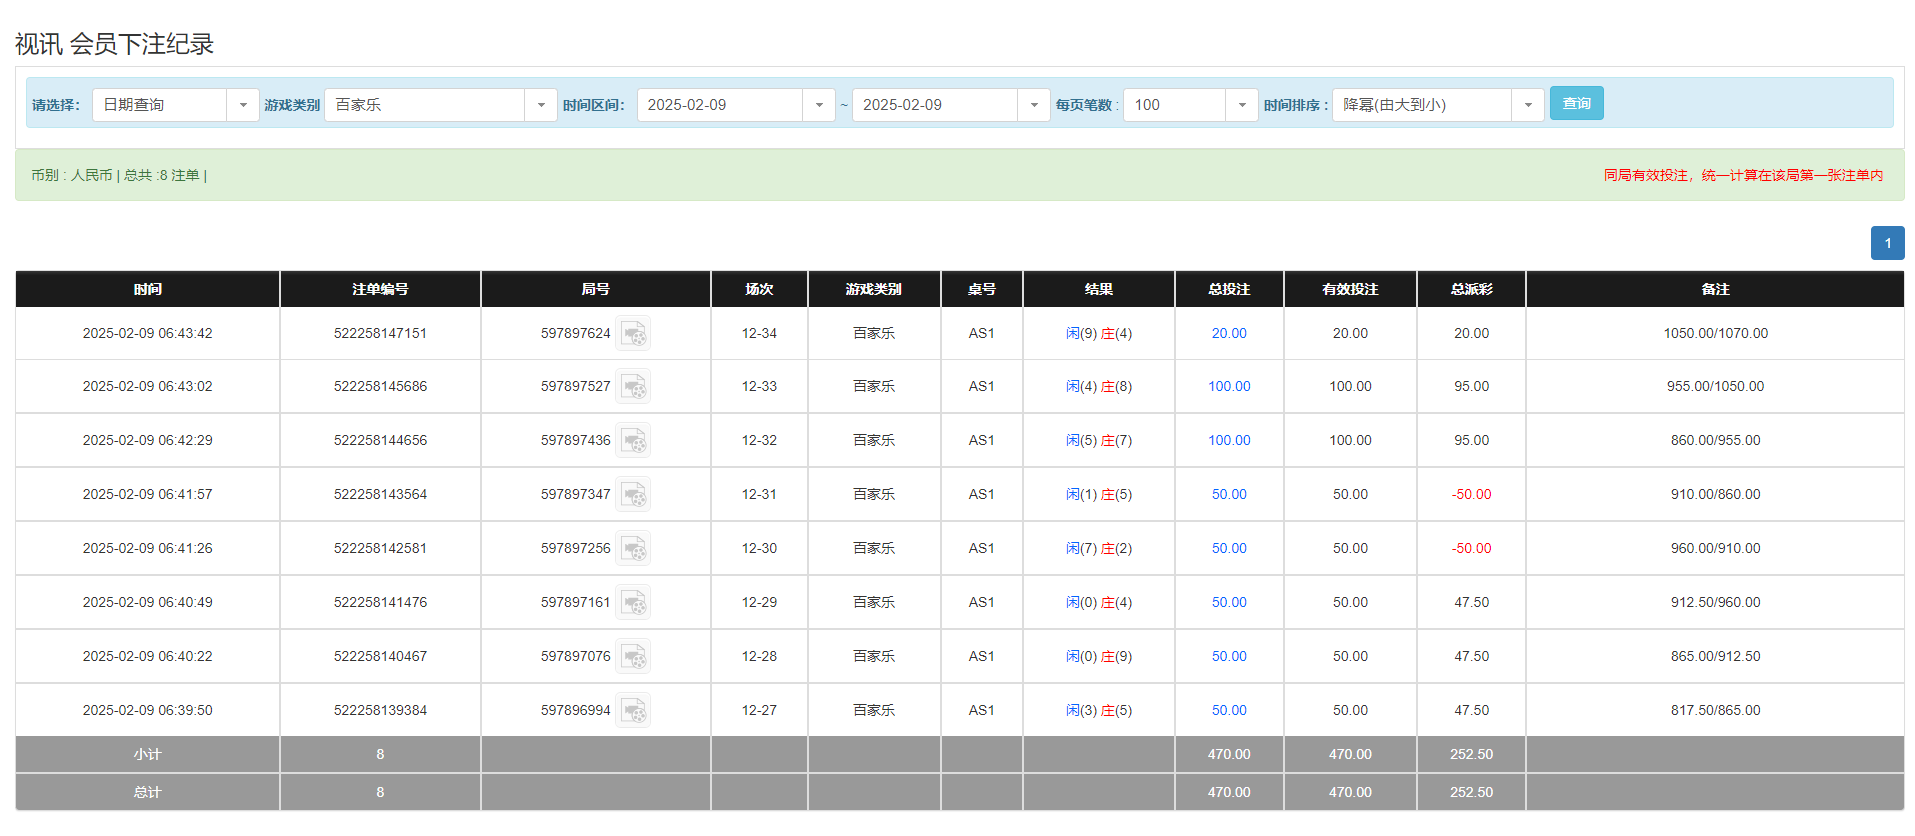1915x836 pixels.
Task: Open the 百家乐 game category dropdown
Action: tap(540, 105)
